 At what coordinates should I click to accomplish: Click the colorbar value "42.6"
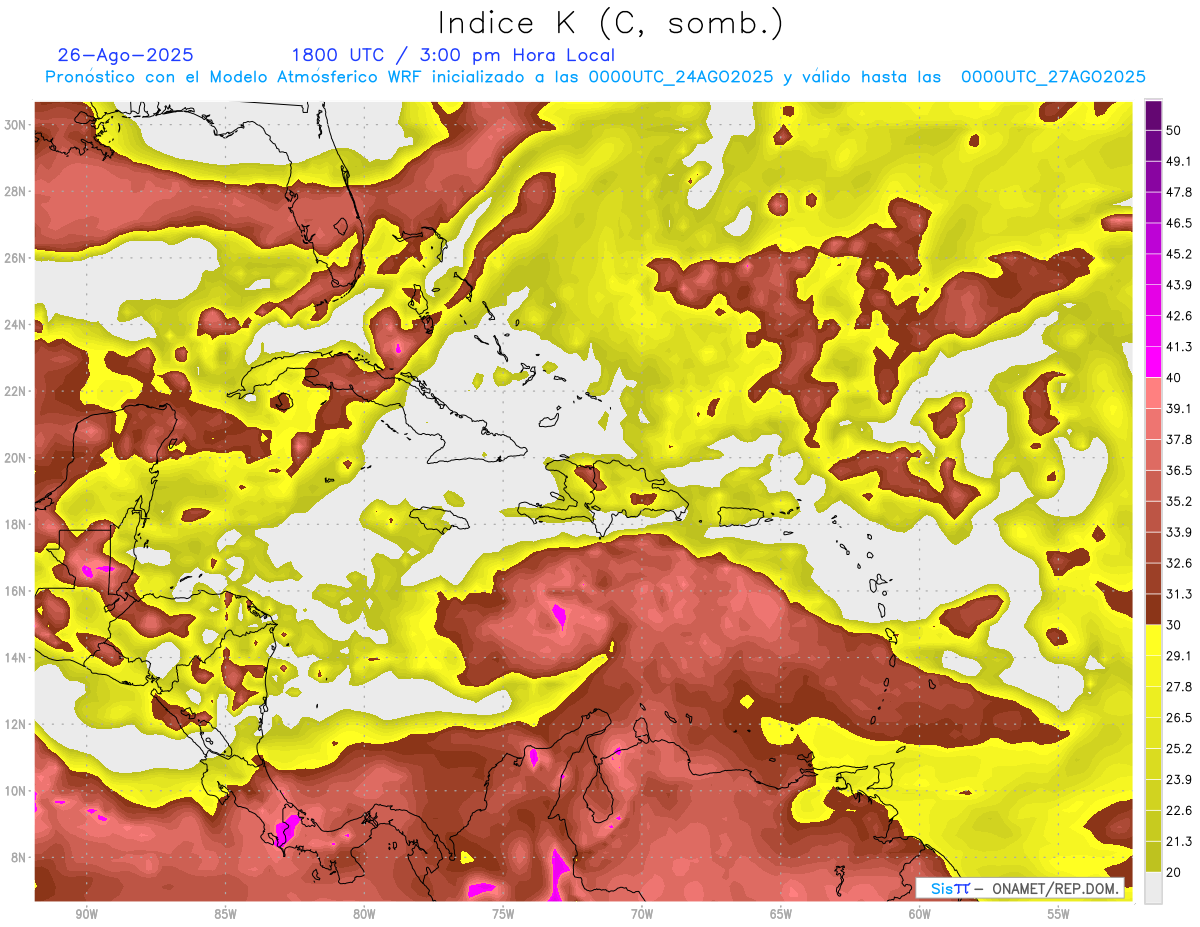coord(1179,316)
